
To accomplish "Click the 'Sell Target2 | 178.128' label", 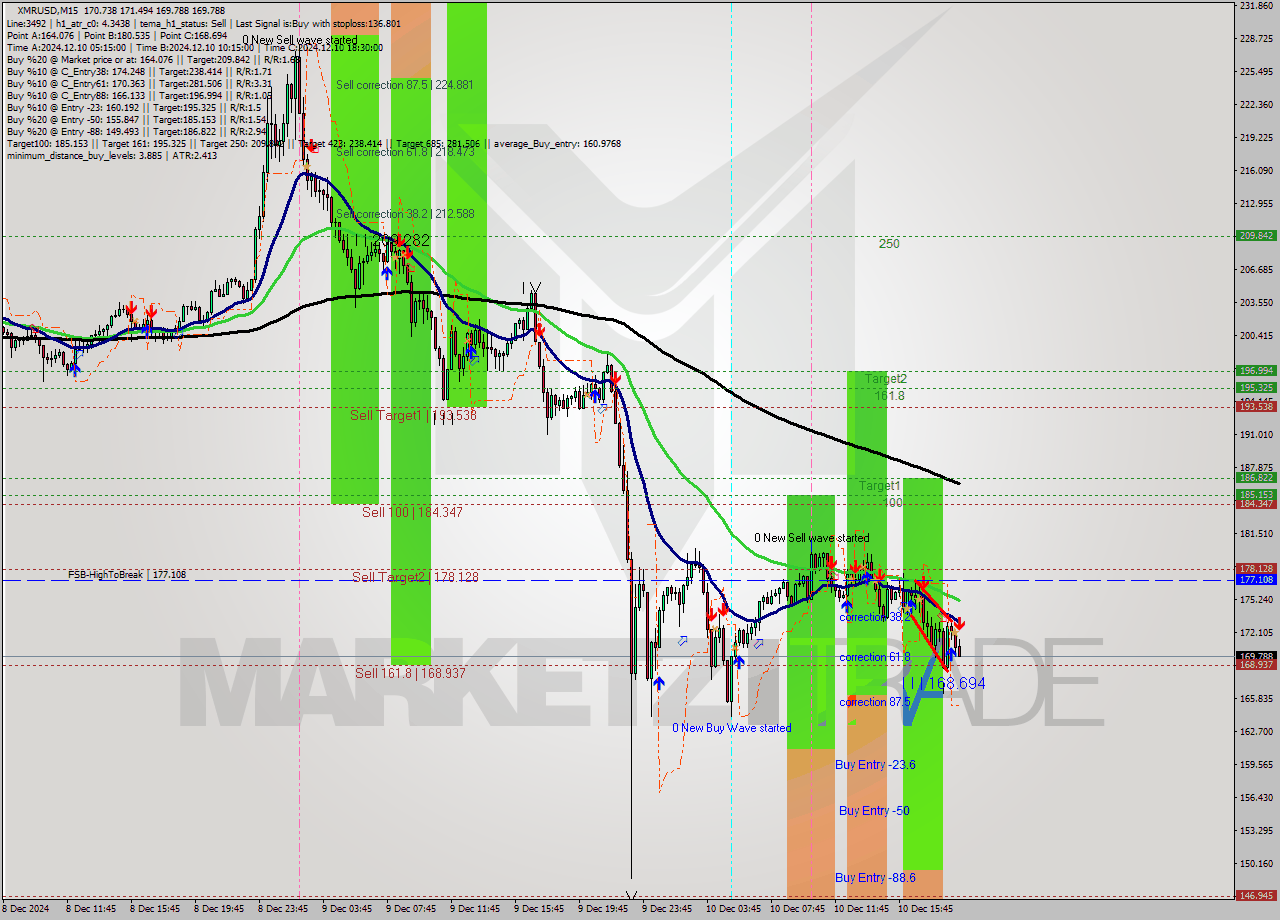I will pos(415,577).
